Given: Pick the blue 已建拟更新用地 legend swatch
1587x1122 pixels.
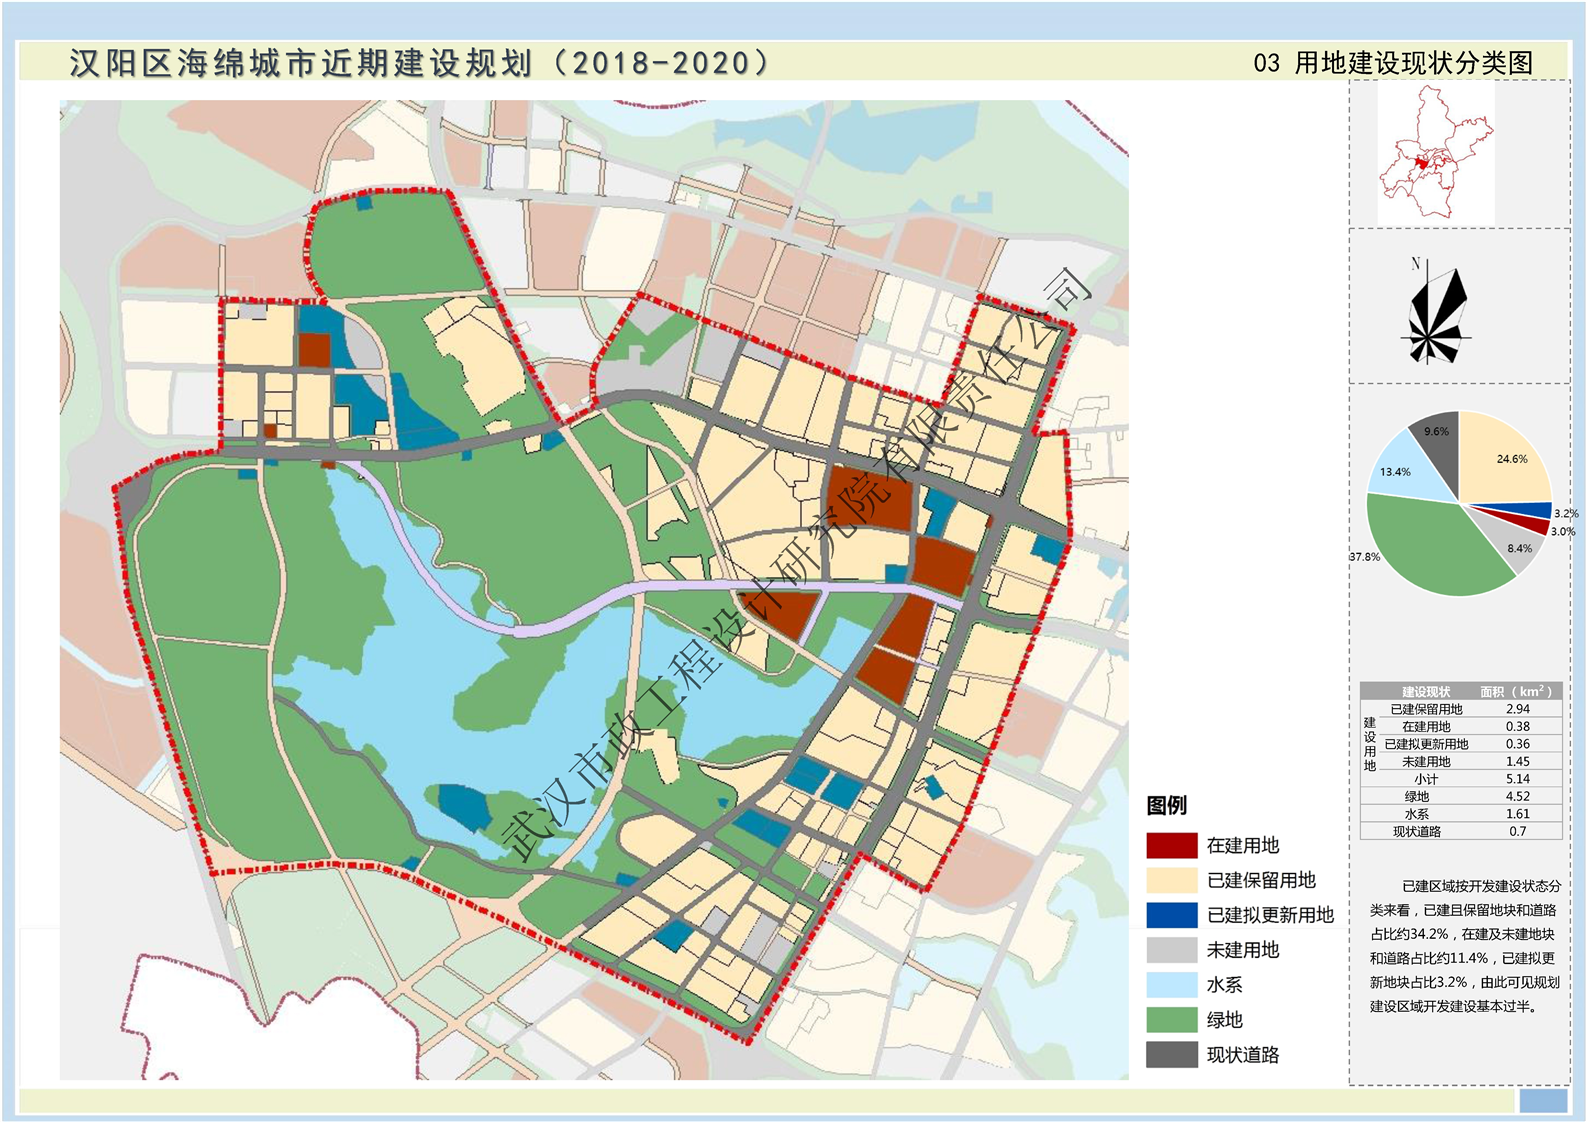Looking at the screenshot, I should tap(1171, 916).
